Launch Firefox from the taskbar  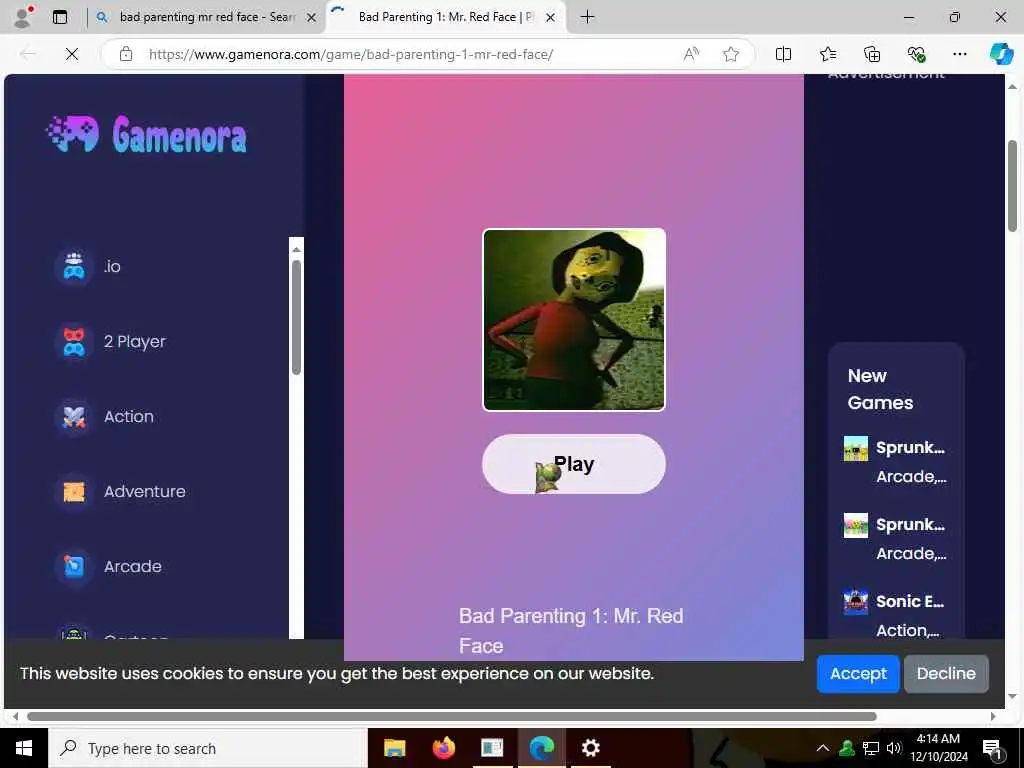pyautogui.click(x=443, y=748)
